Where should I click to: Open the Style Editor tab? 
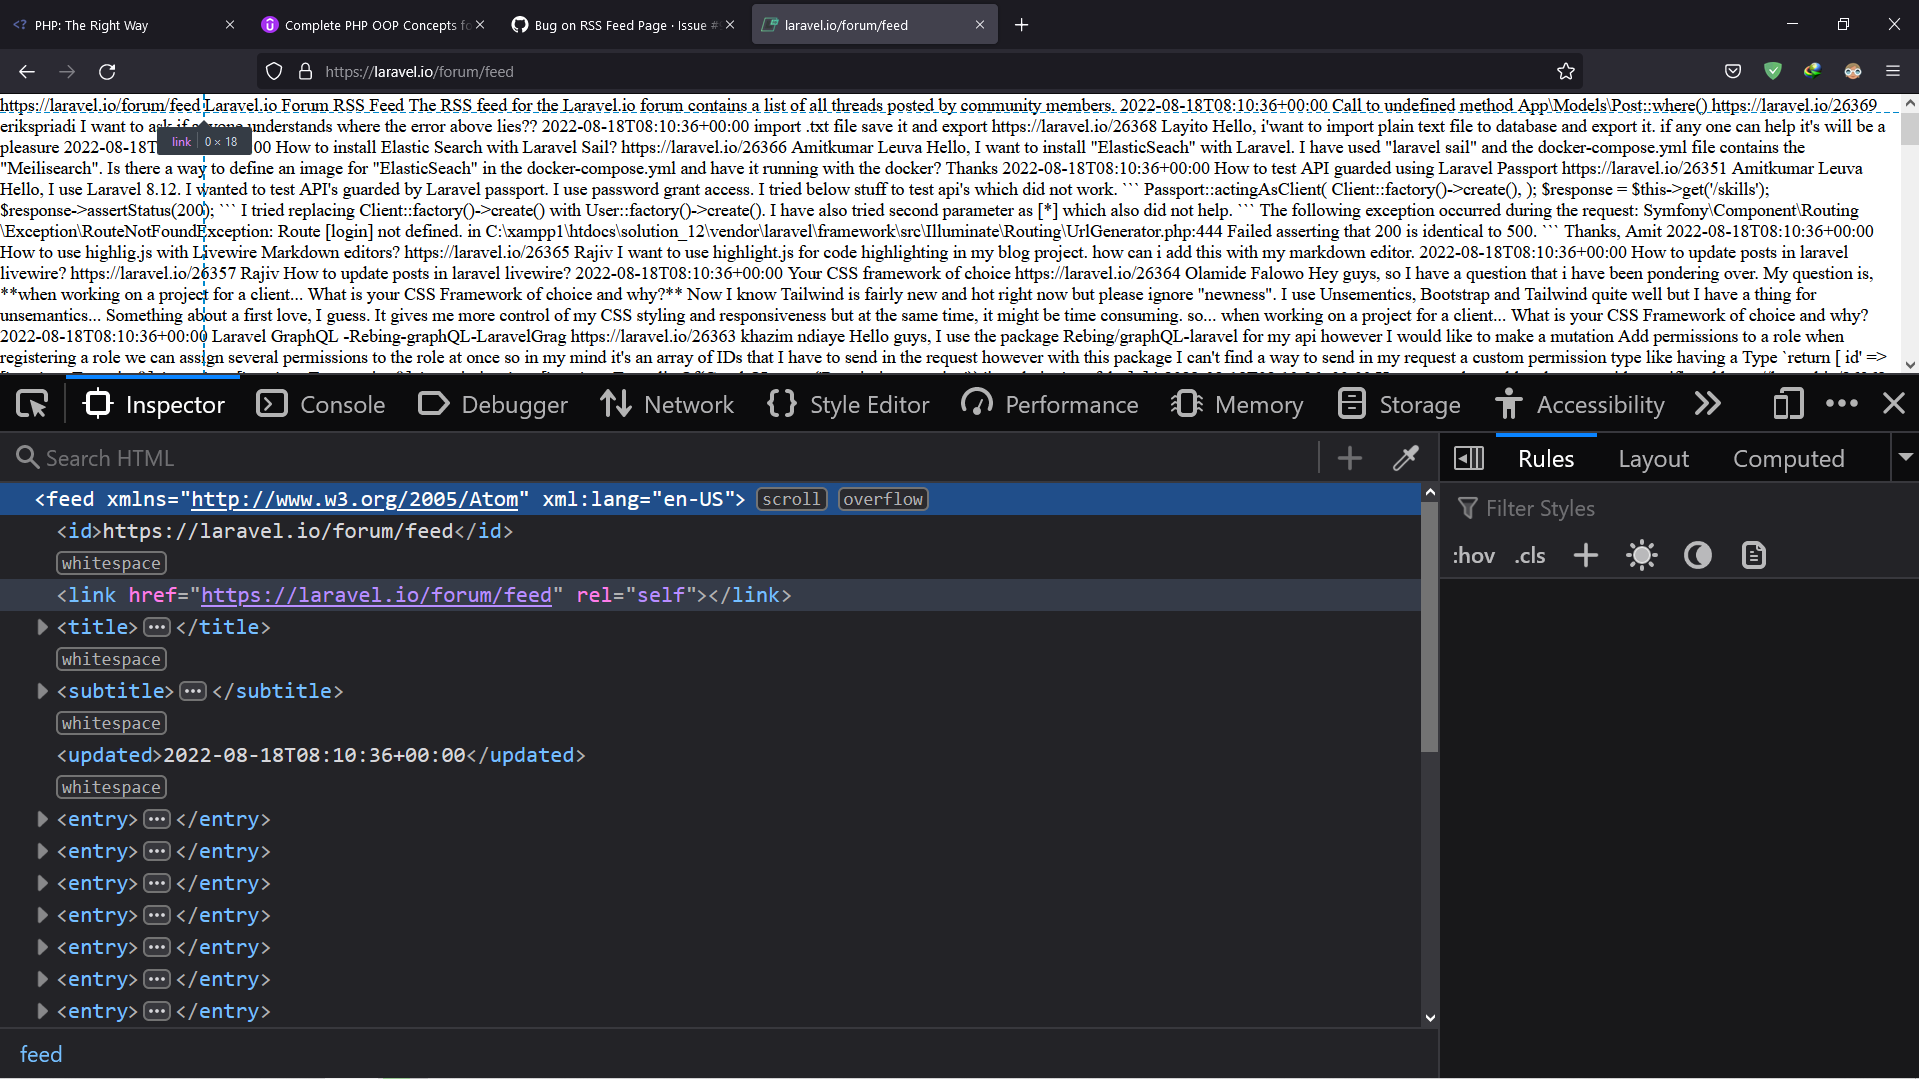[x=848, y=404]
